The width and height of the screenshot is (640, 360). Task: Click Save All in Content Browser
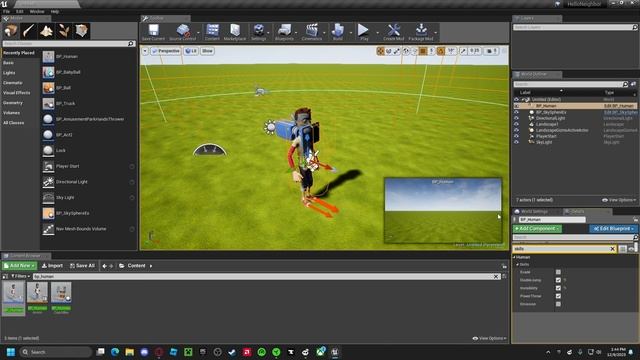82,266
